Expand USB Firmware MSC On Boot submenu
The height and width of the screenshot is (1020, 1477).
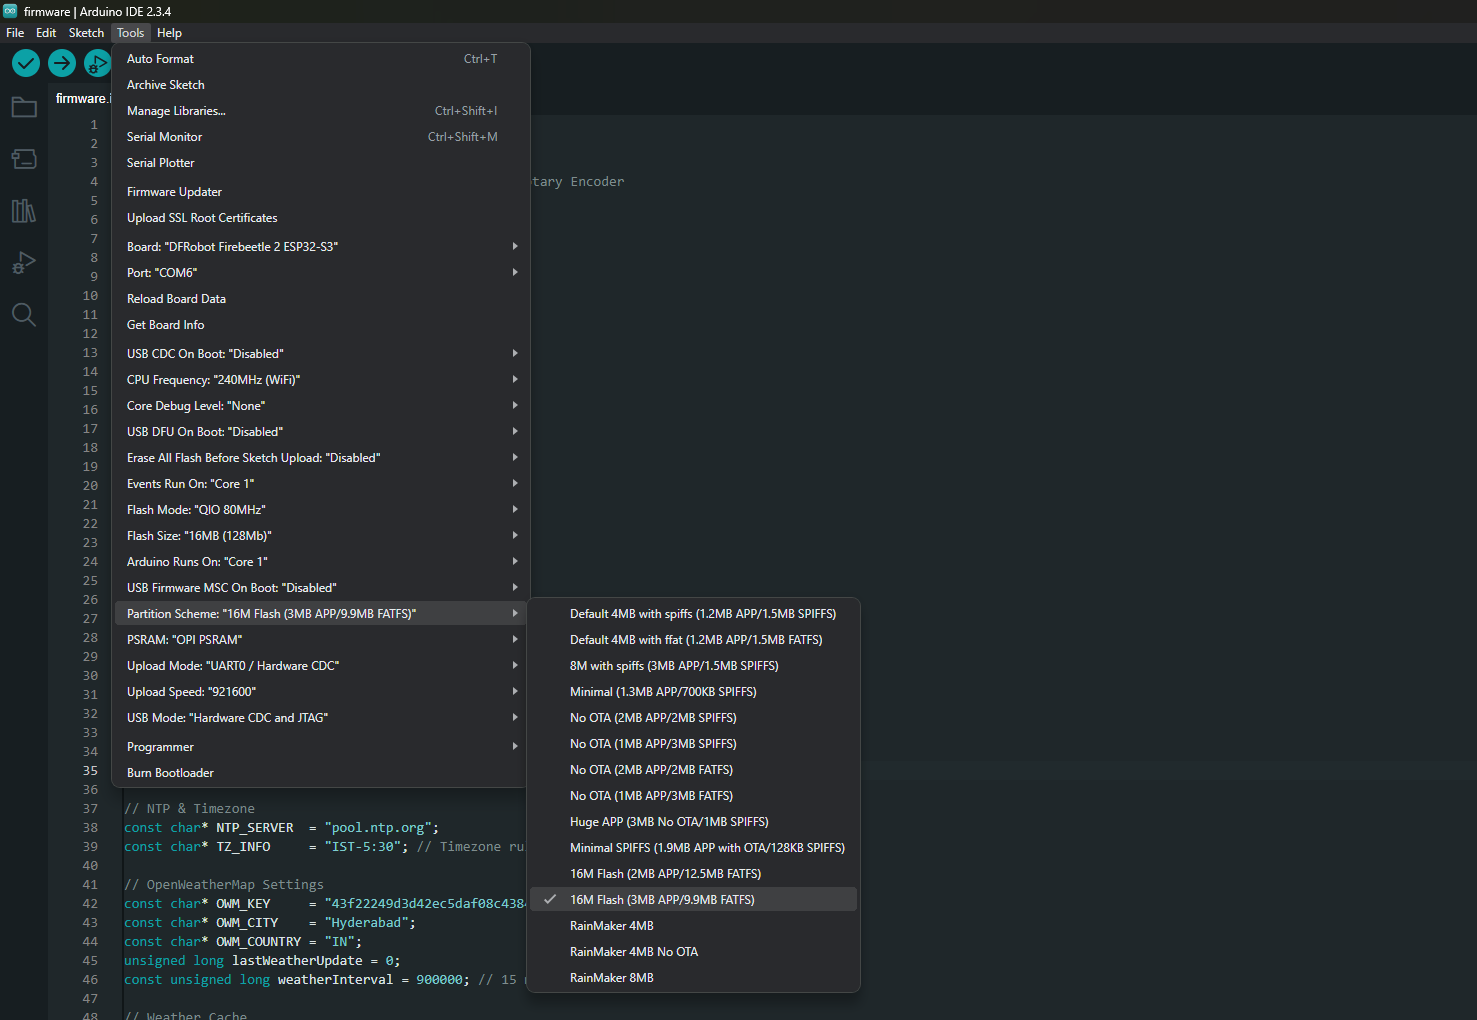[321, 588]
